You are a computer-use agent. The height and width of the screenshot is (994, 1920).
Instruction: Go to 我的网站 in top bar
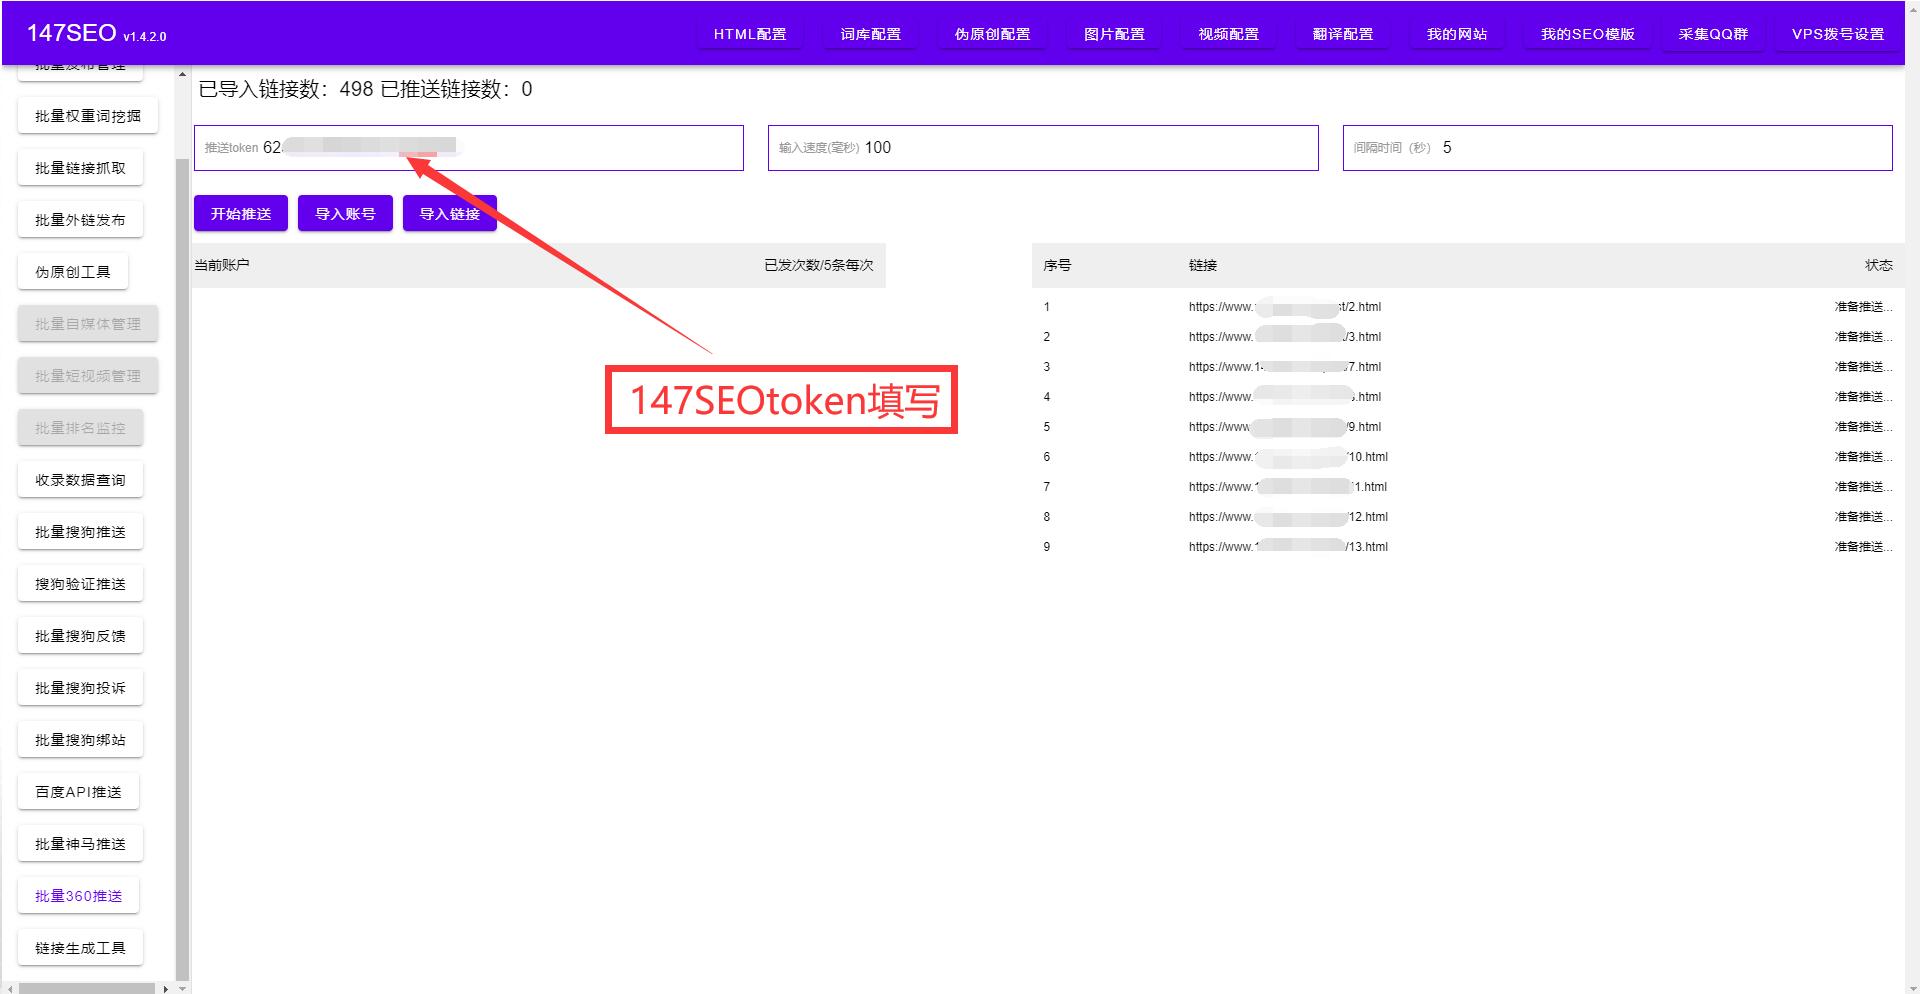tap(1457, 34)
